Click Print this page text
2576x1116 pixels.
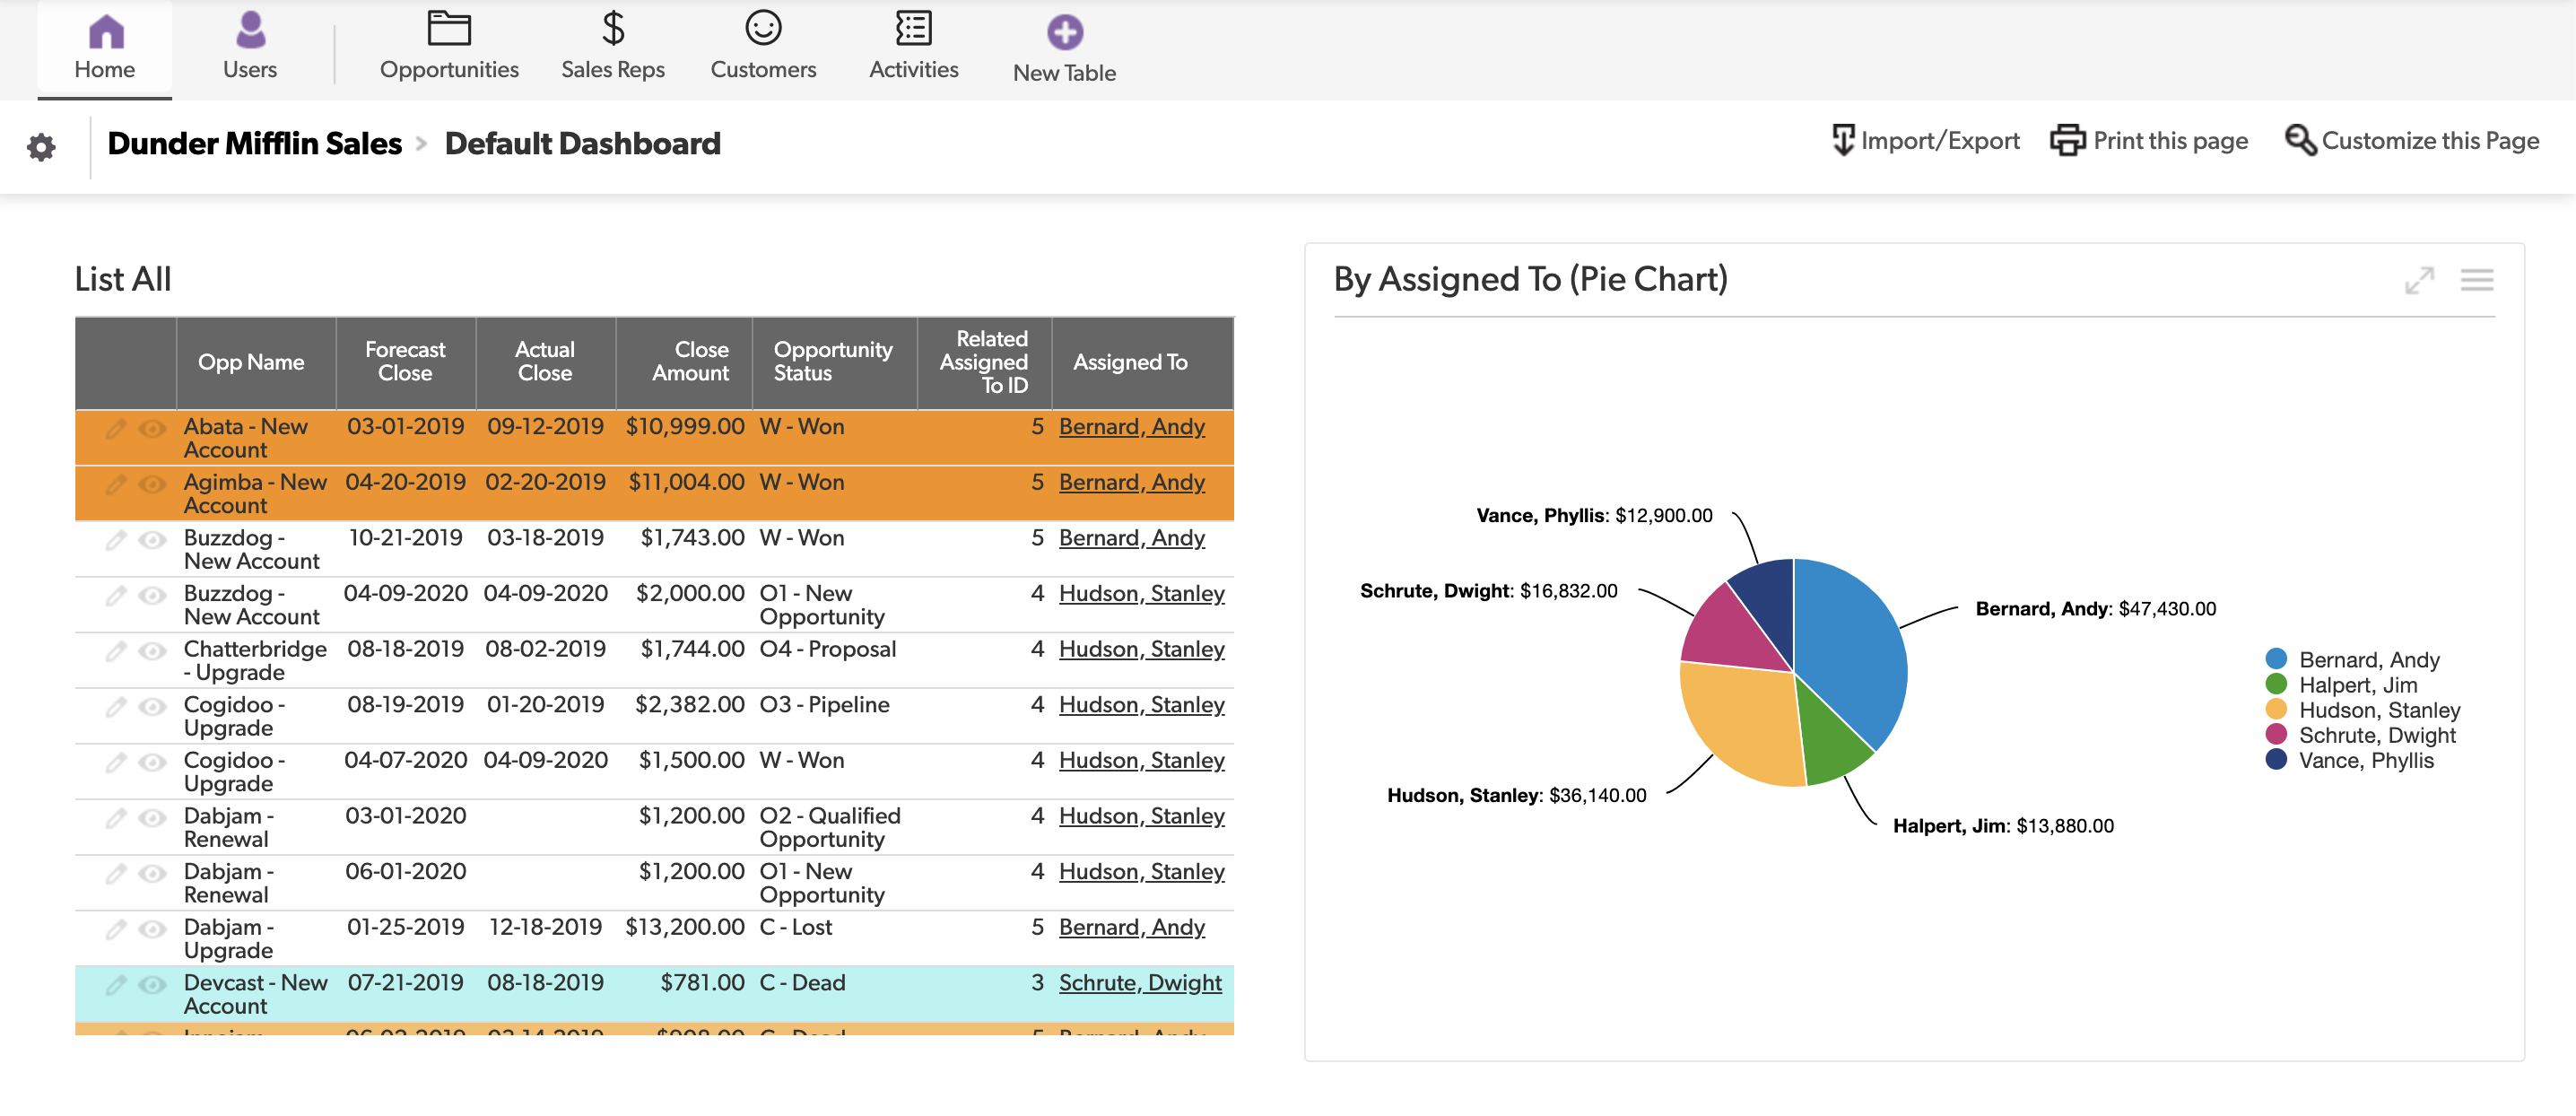pyautogui.click(x=2170, y=140)
